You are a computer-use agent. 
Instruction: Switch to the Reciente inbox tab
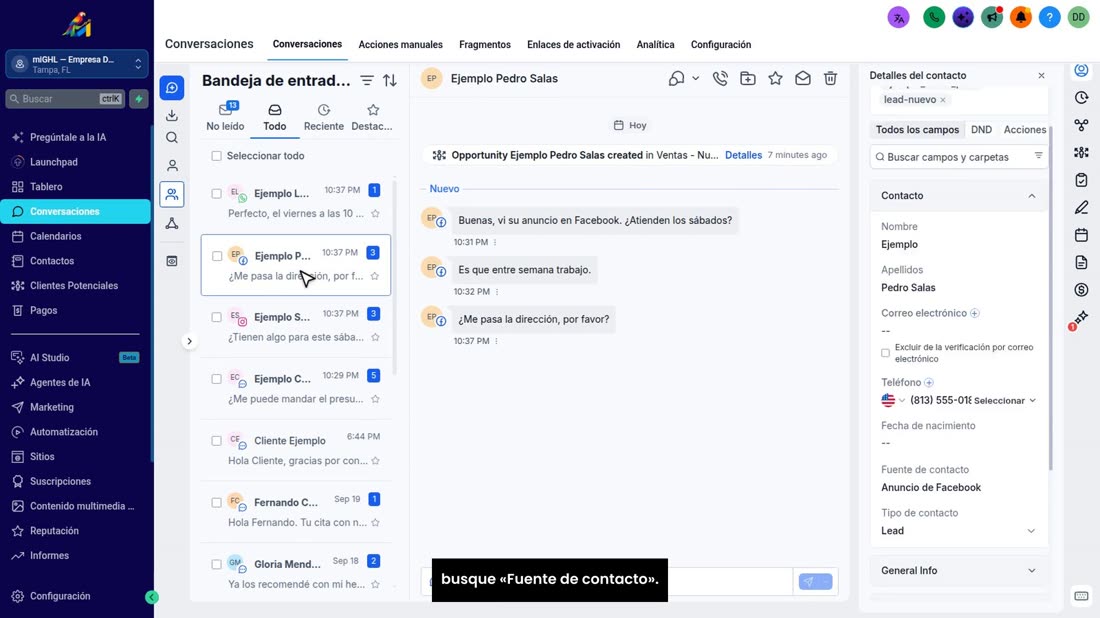pos(323,117)
